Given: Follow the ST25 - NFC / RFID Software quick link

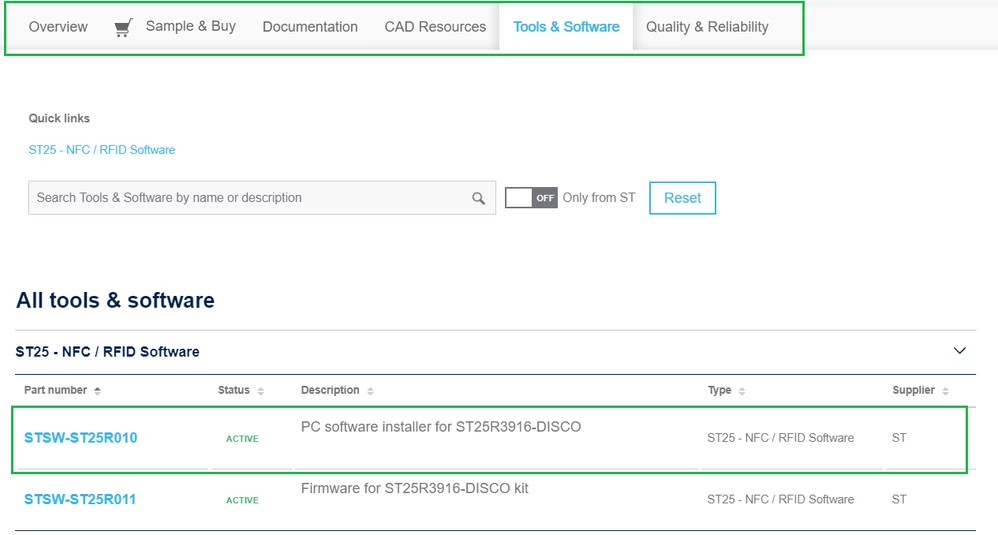Looking at the screenshot, I should [102, 149].
